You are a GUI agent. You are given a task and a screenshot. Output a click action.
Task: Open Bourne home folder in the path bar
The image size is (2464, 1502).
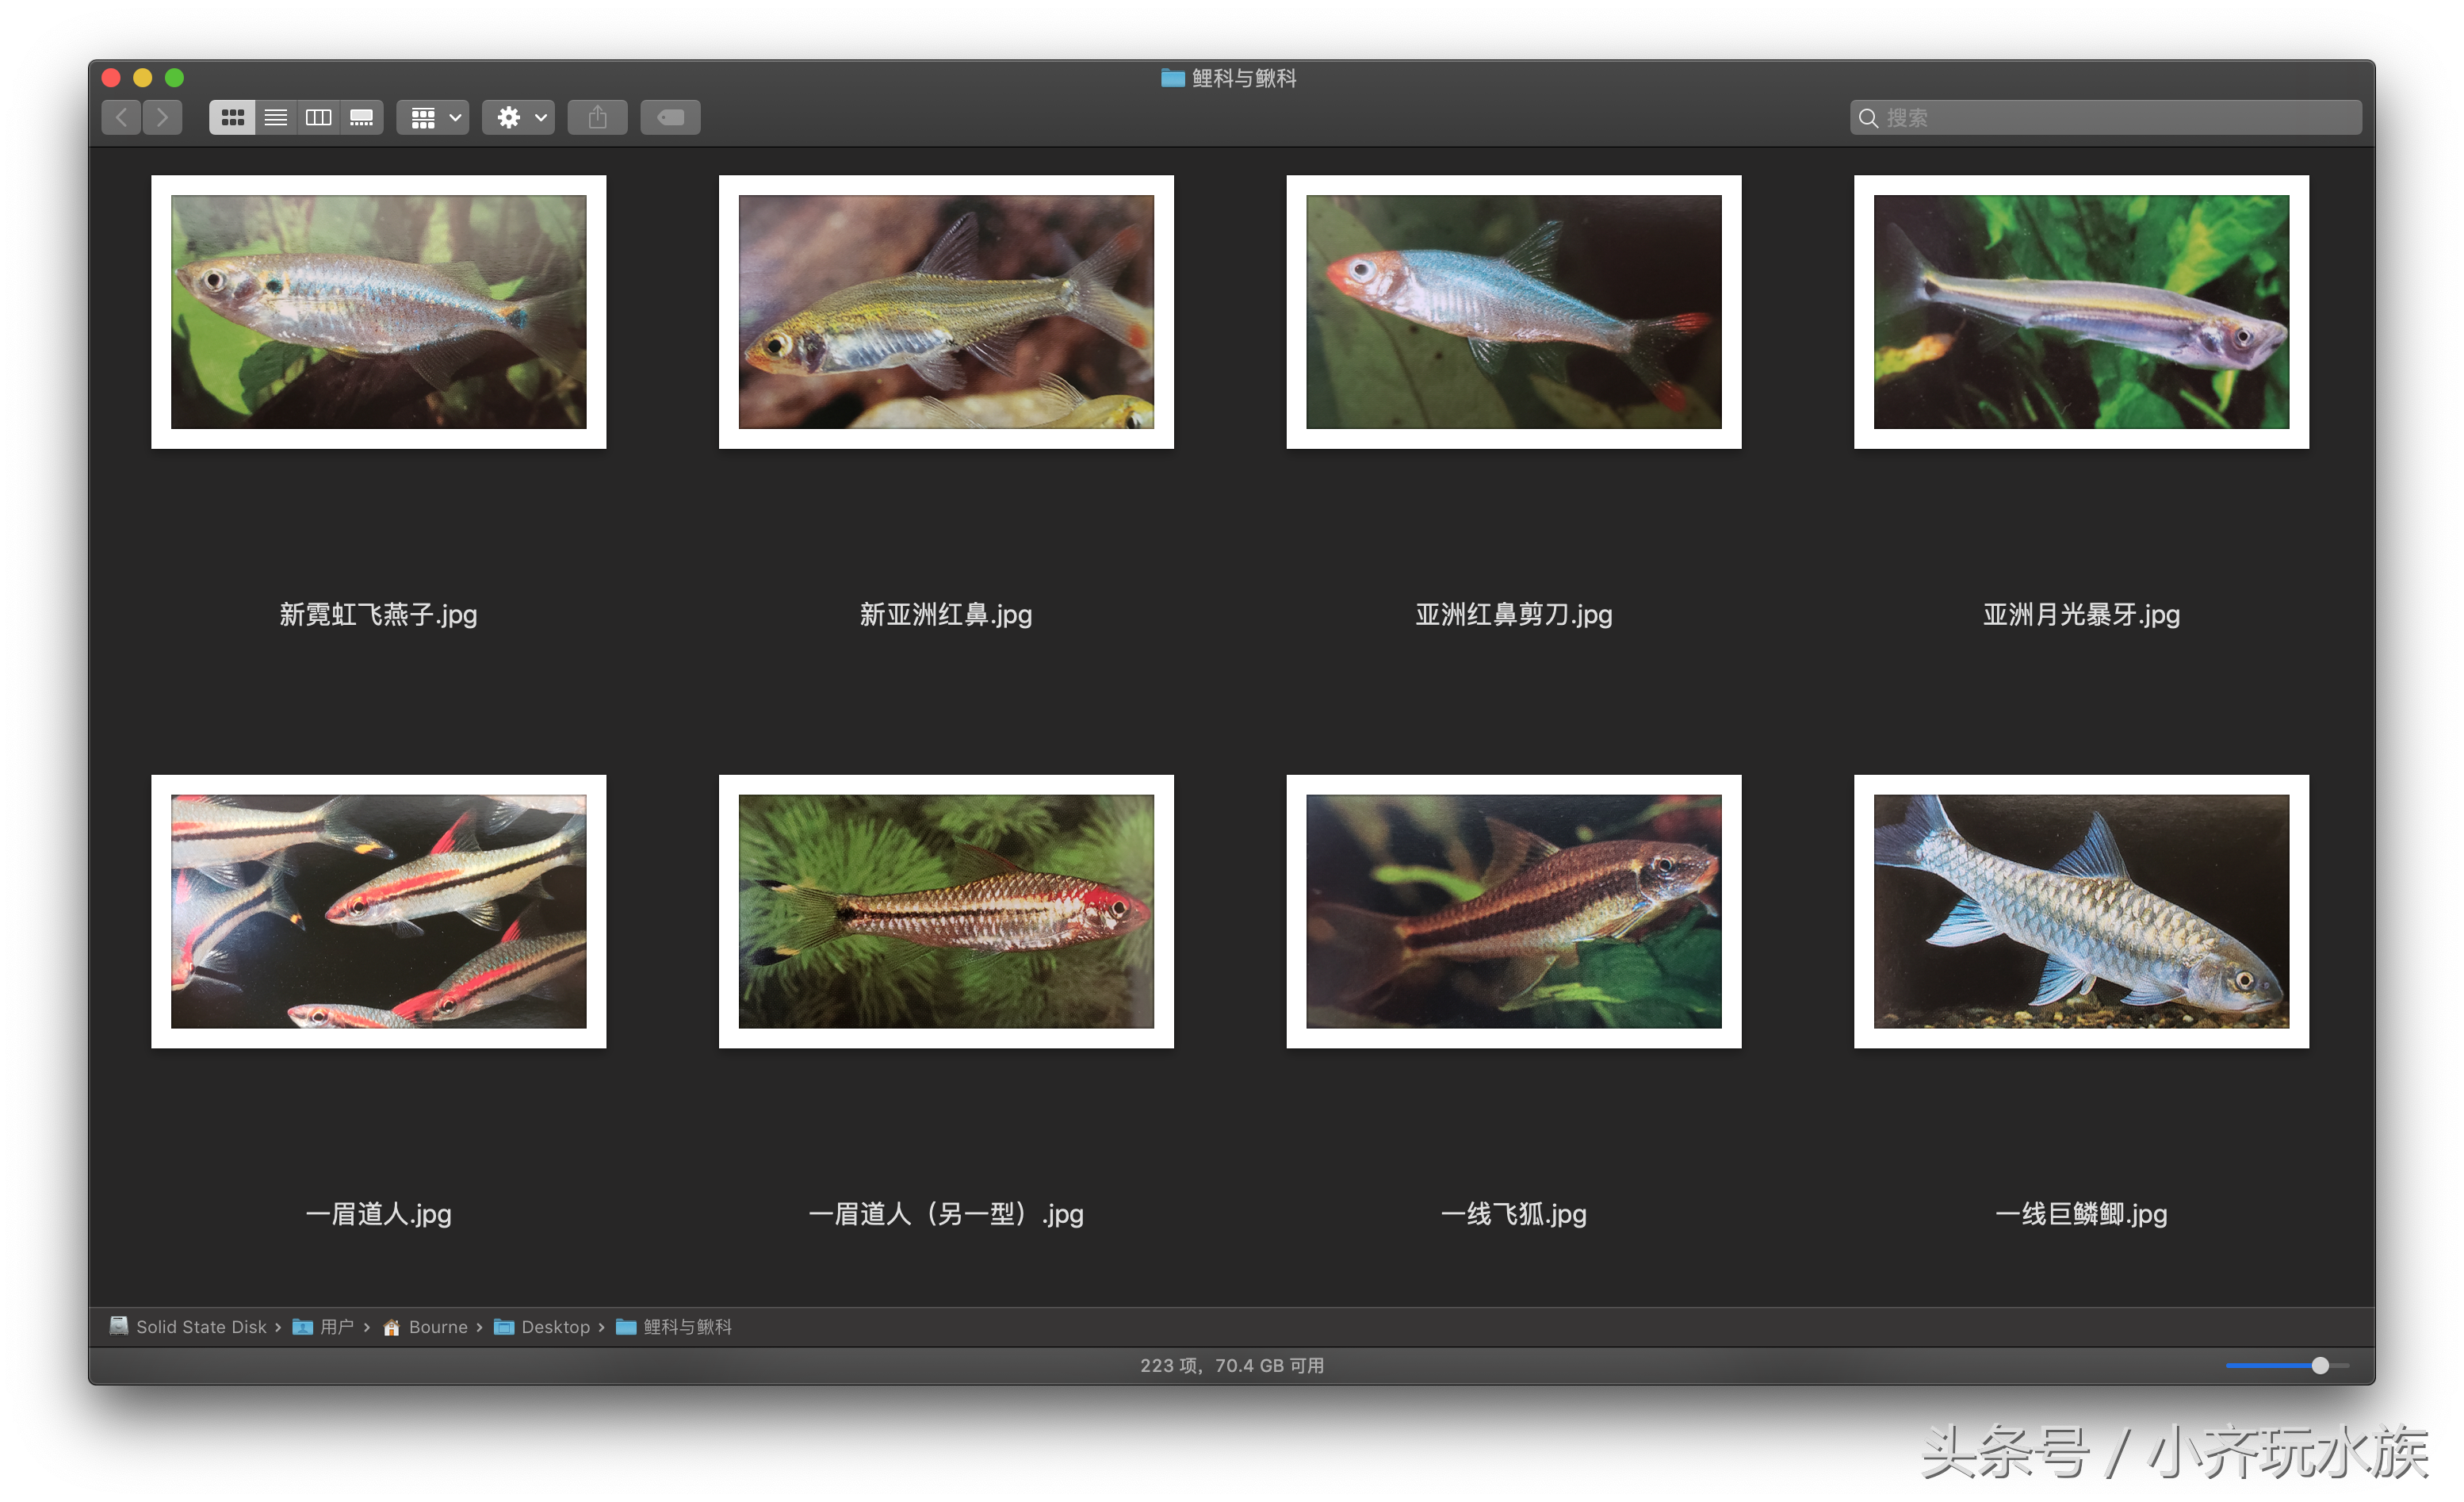pos(425,1327)
